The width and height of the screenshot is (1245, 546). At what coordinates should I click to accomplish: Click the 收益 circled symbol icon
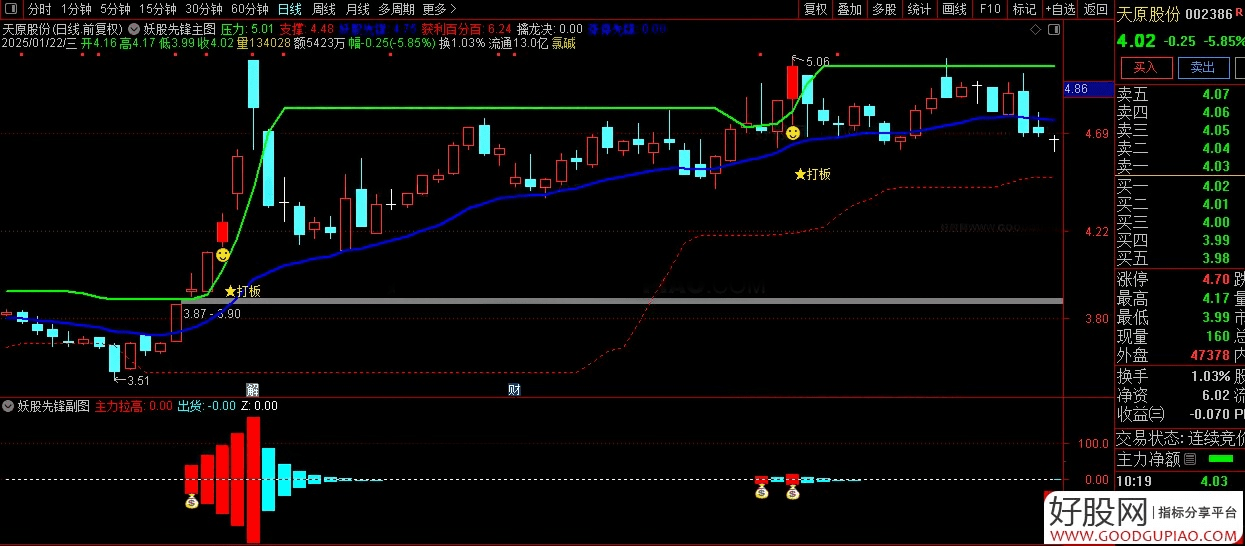coord(1158,414)
